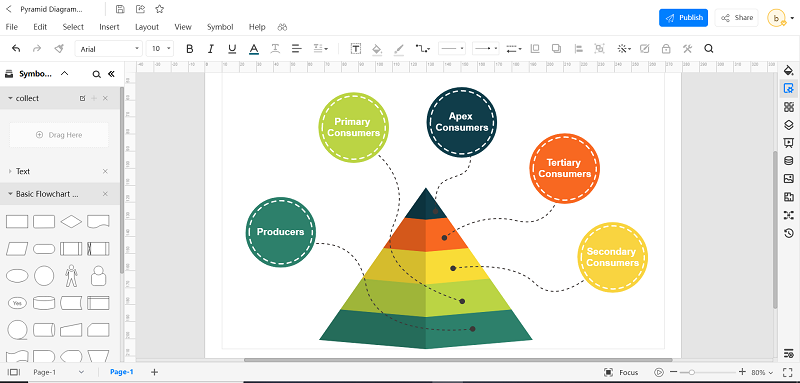This screenshot has height=383, width=800.
Task: Open the connector line tool
Action: (422, 49)
